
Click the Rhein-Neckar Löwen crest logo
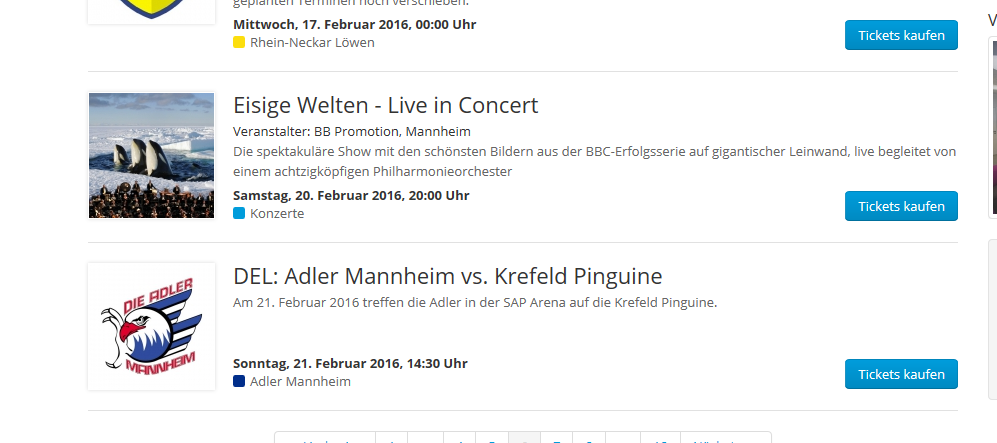pos(152,10)
